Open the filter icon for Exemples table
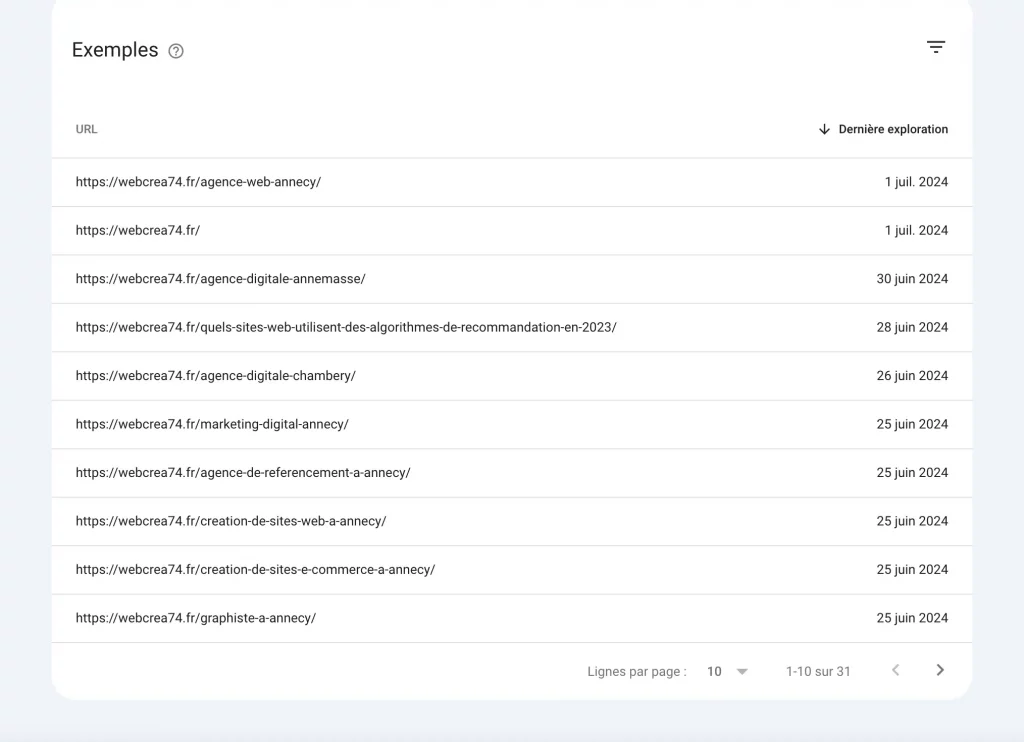 pos(936,47)
